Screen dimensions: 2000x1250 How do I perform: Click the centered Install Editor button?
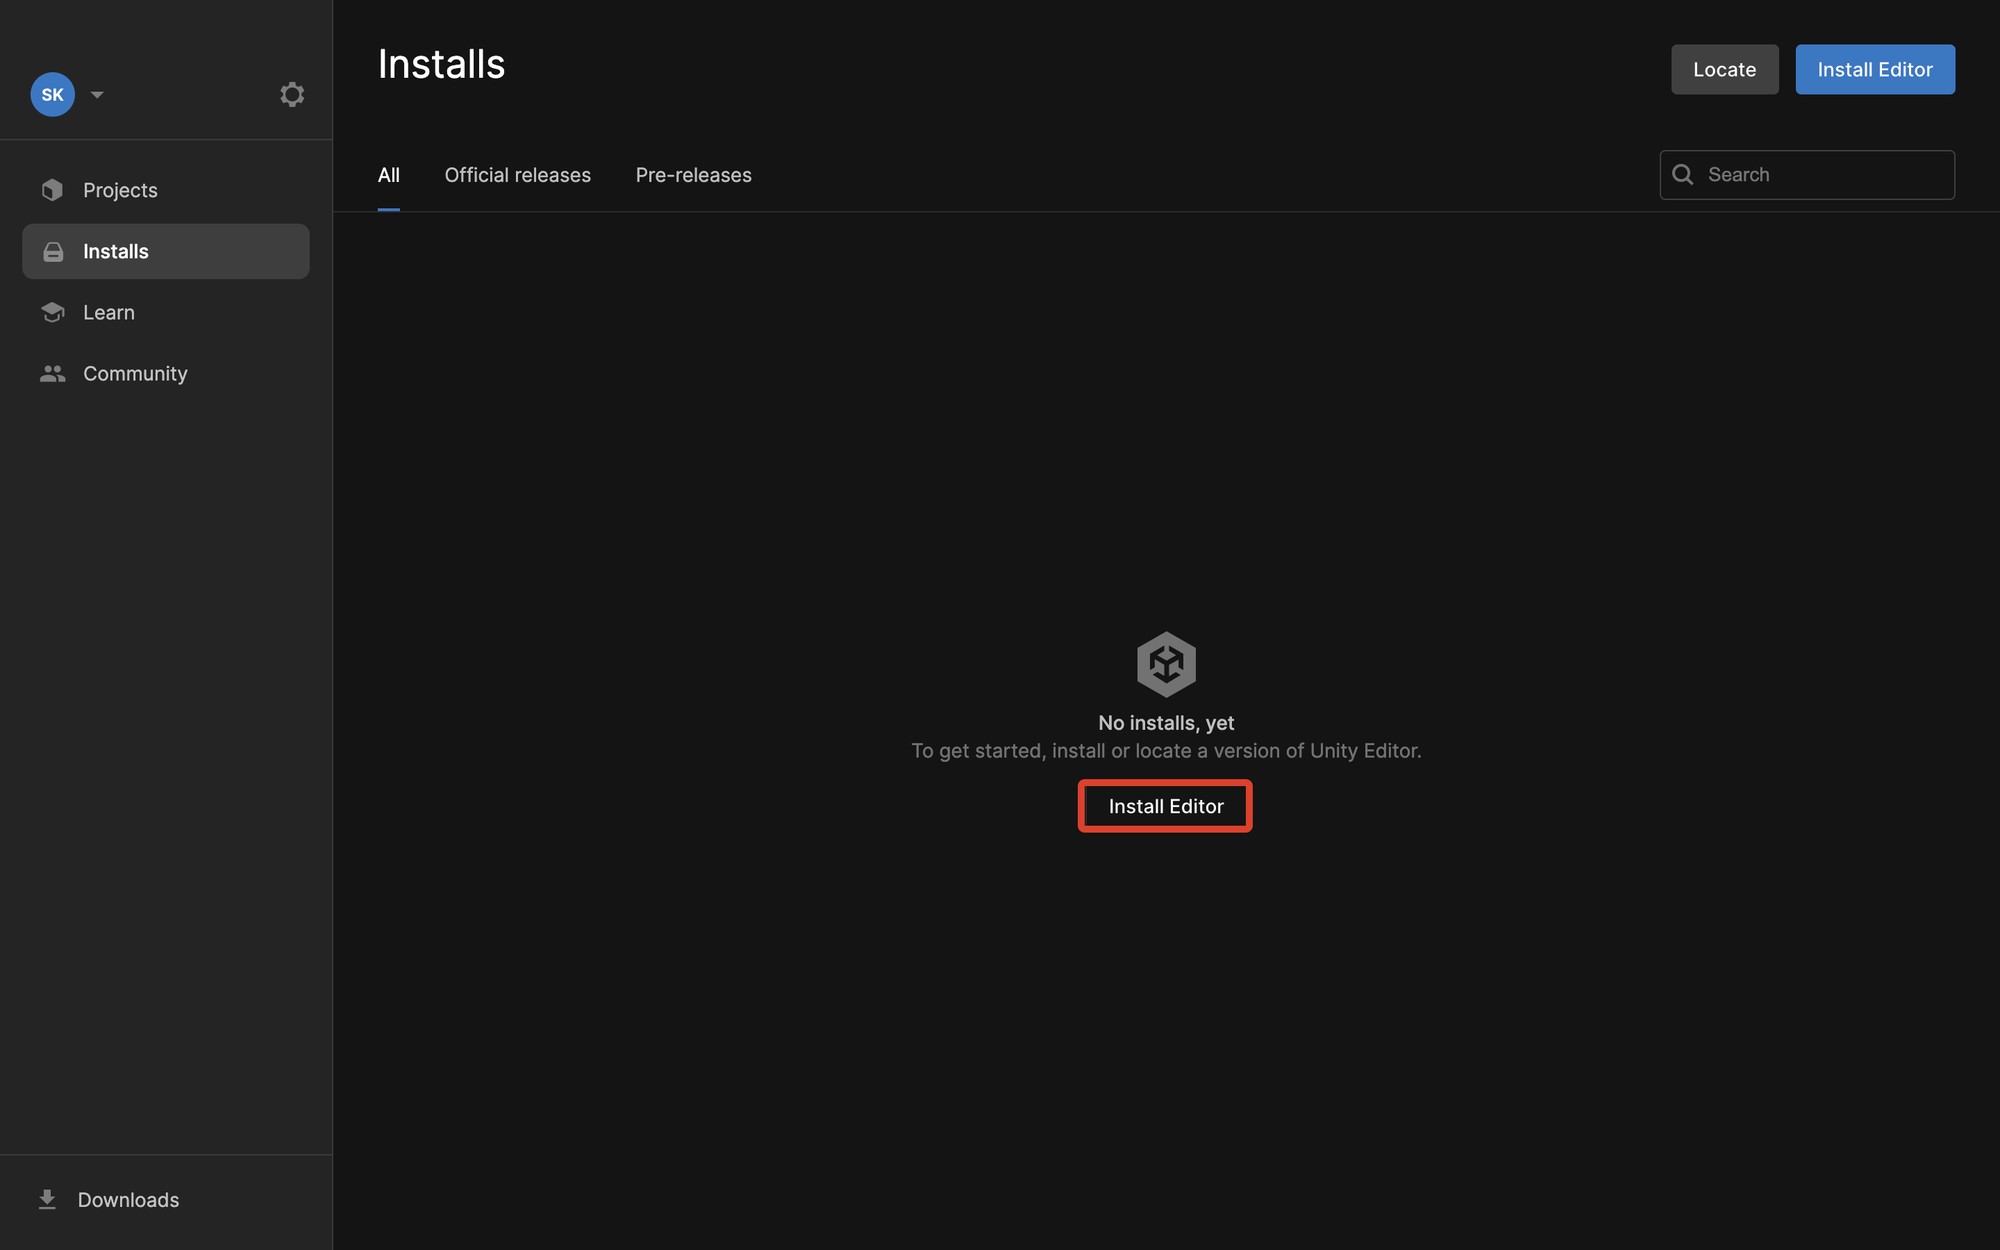[1165, 806]
